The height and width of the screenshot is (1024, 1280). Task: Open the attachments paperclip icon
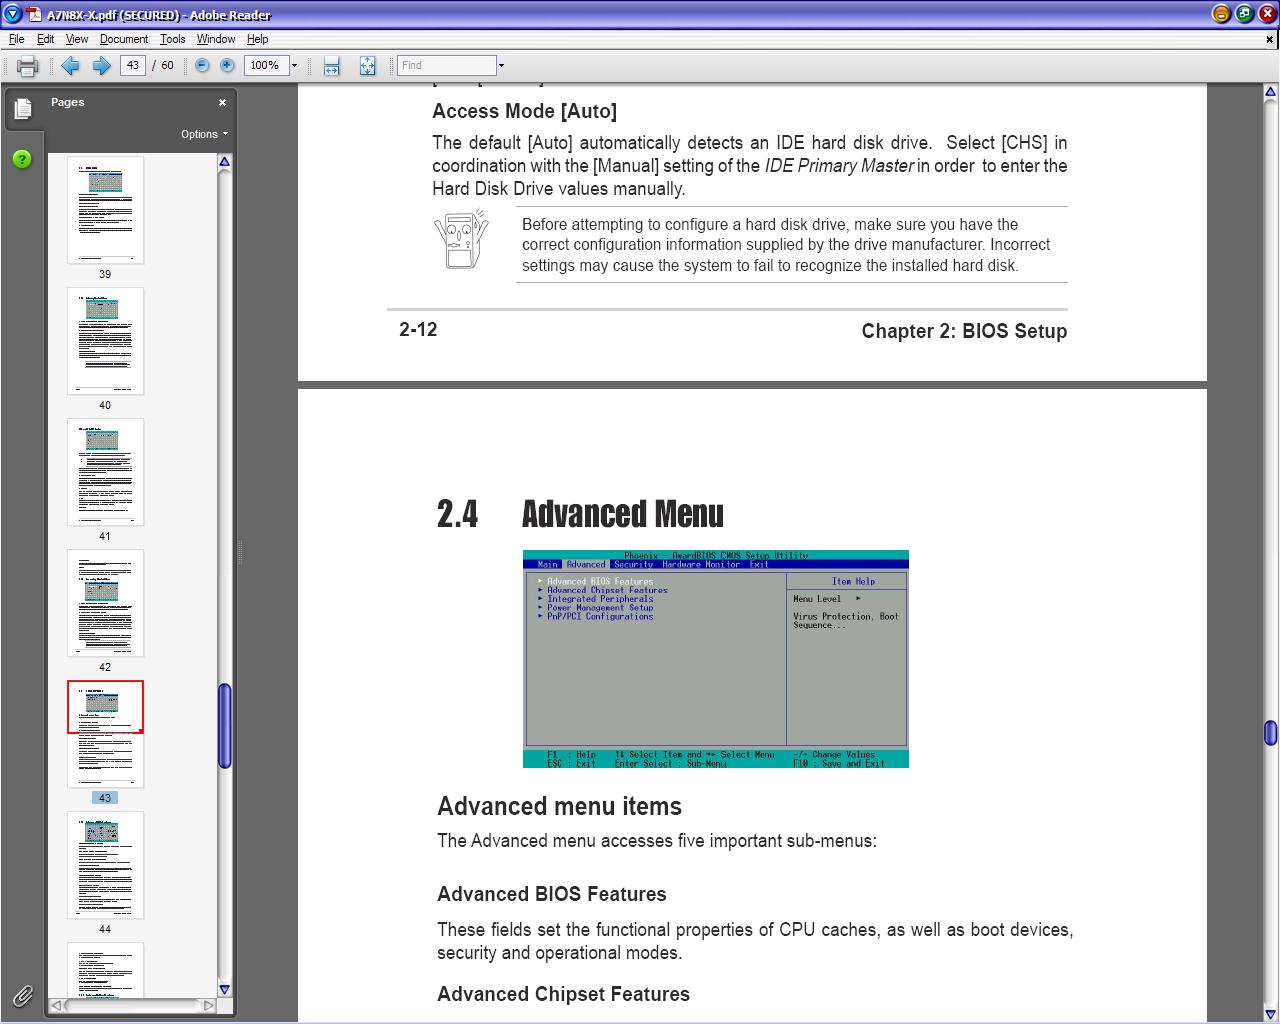pos(22,995)
